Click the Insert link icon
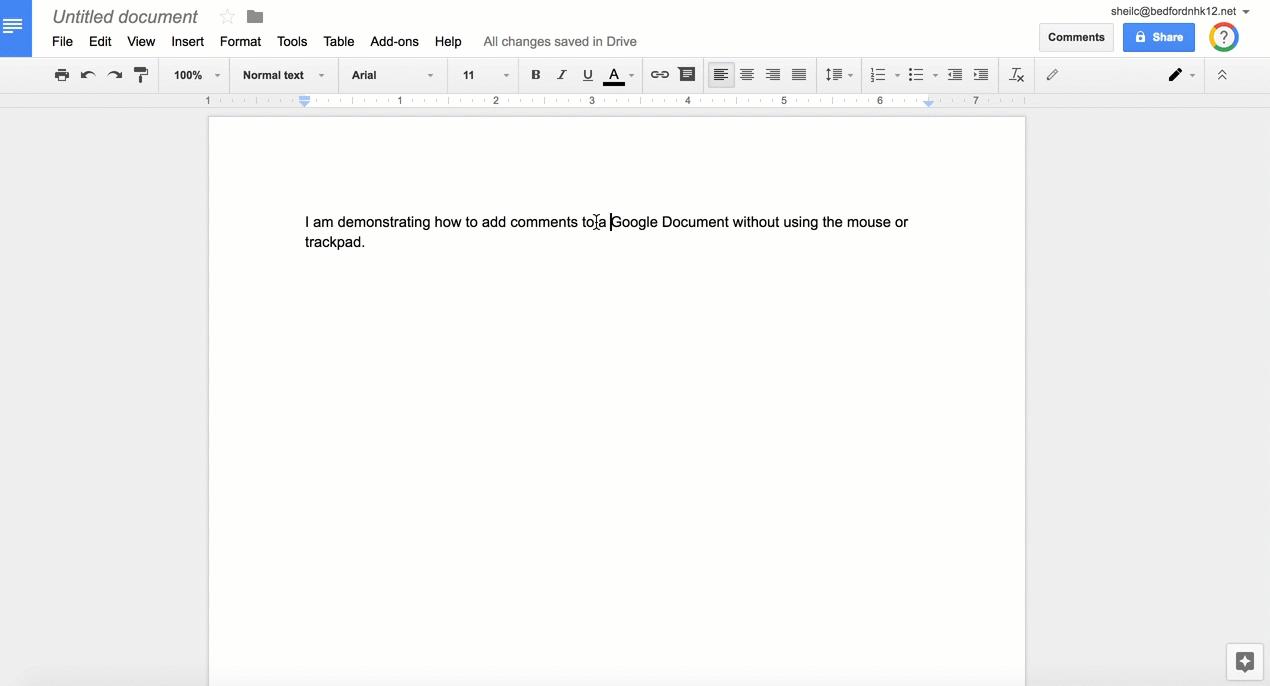1270x686 pixels. 660,75
